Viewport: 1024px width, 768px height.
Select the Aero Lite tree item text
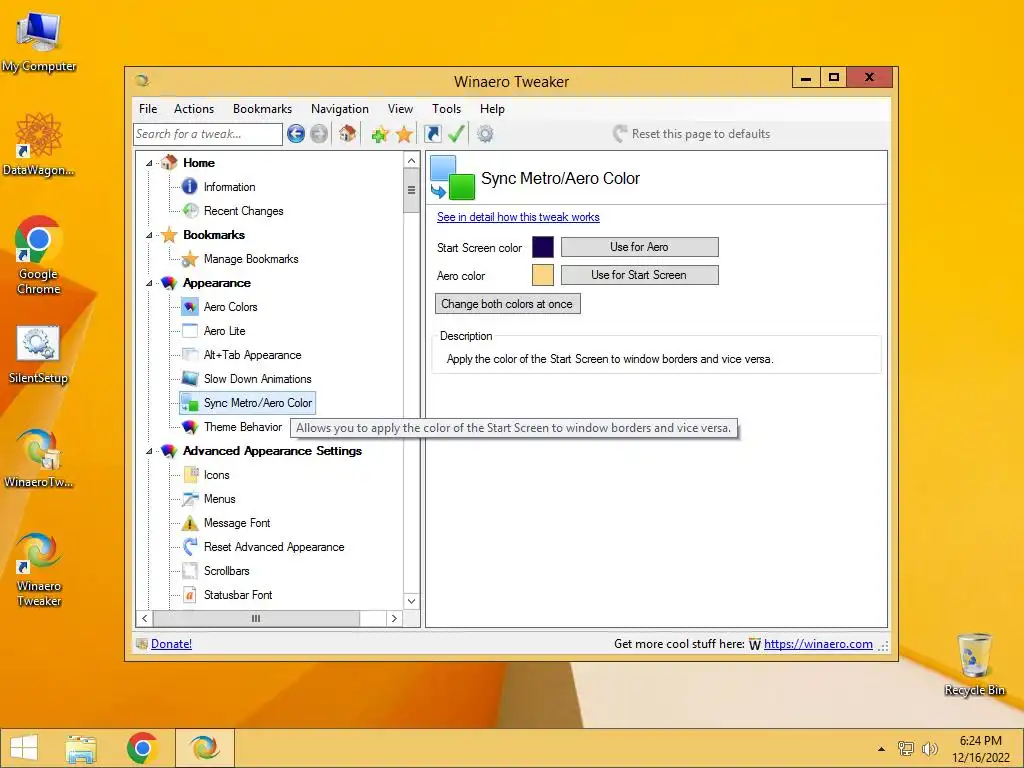pyautogui.click(x=225, y=331)
